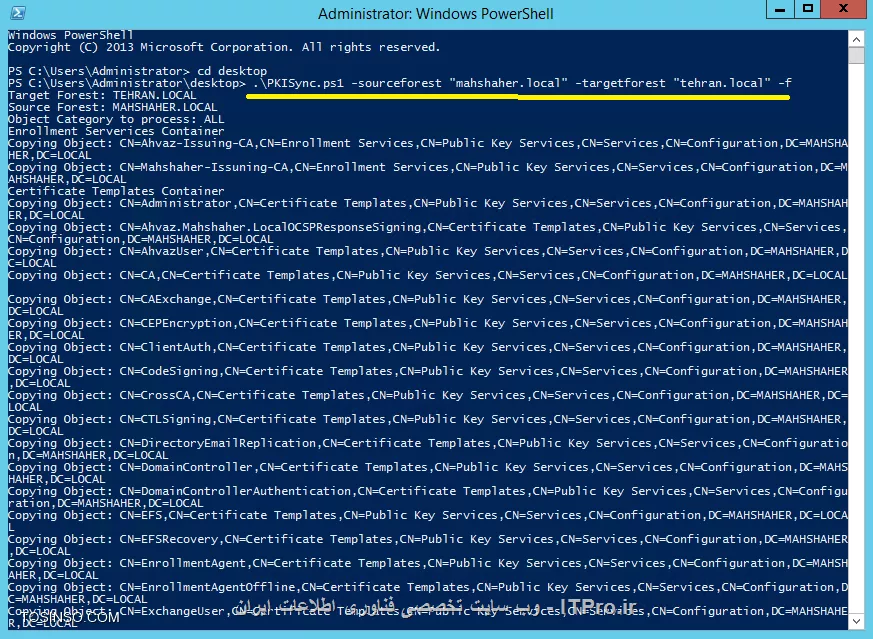873x639 pixels.
Task: Minimize the PowerShell window
Action: click(x=780, y=9)
